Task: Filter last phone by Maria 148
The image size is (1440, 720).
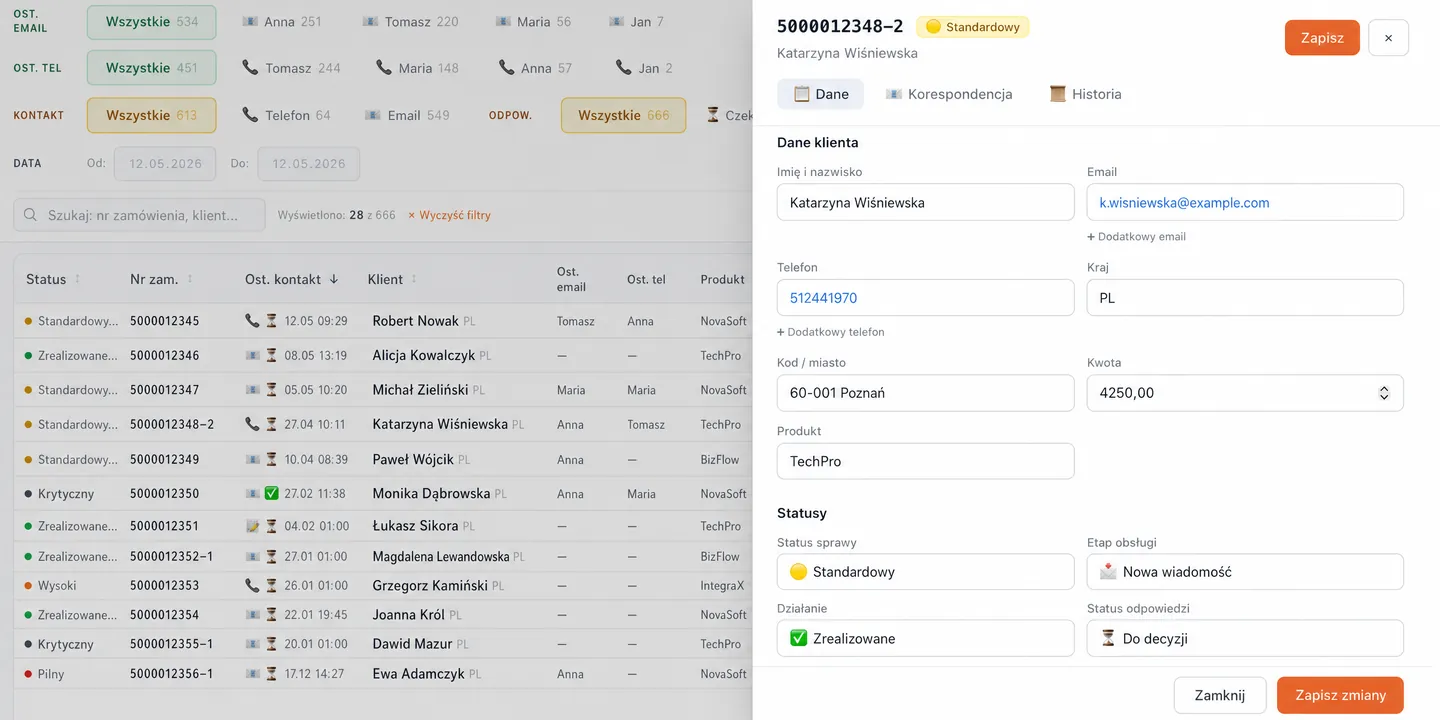Action: coord(417,68)
